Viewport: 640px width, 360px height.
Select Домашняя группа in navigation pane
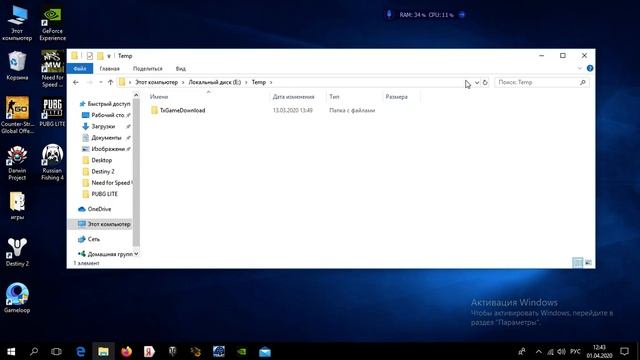coord(109,254)
